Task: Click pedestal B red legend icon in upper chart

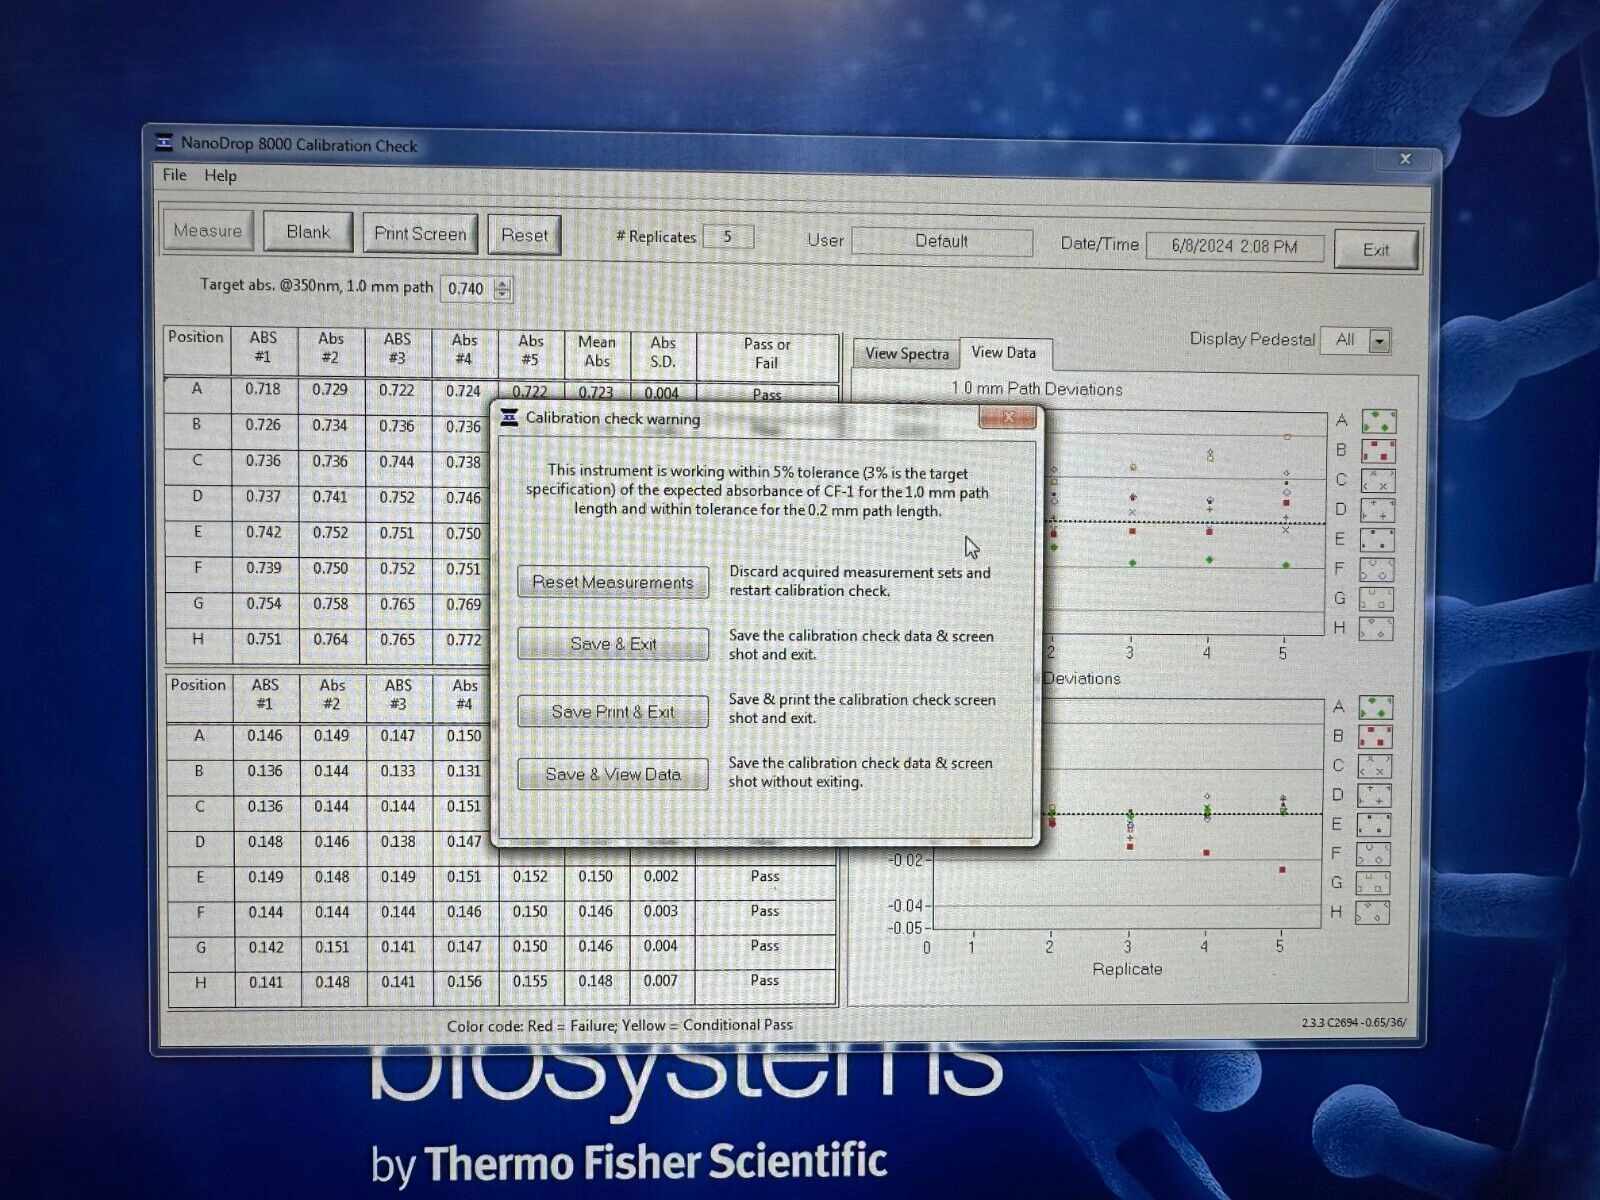Action: pyautogui.click(x=1379, y=451)
